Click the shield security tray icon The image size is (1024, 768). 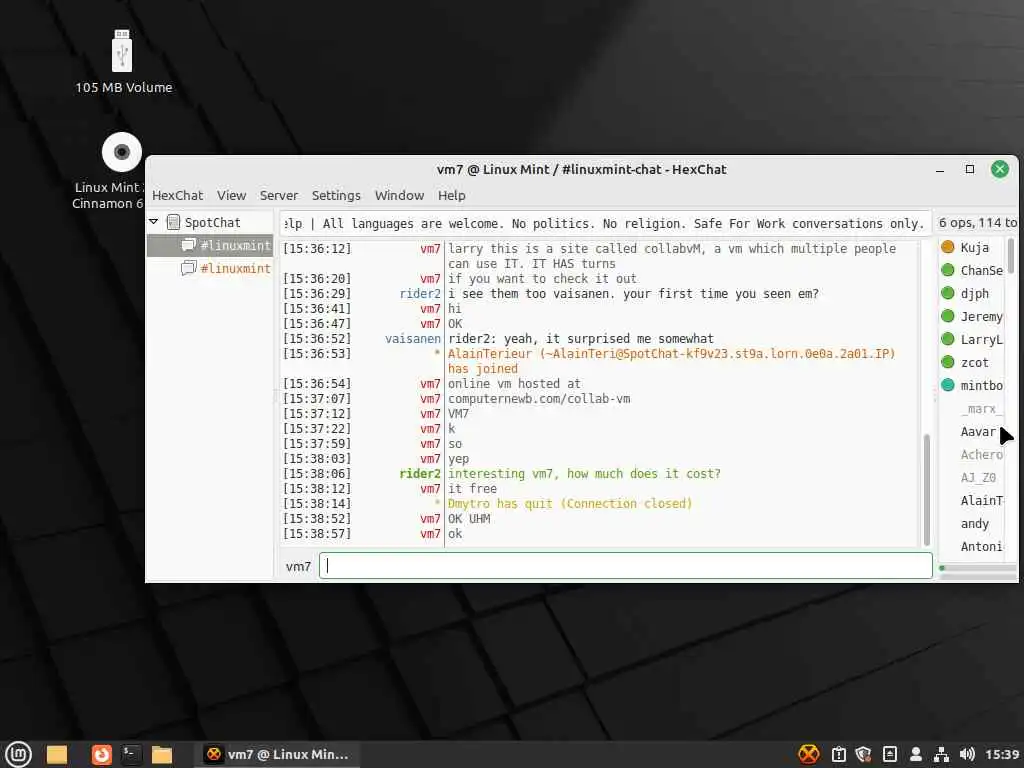click(x=863, y=754)
